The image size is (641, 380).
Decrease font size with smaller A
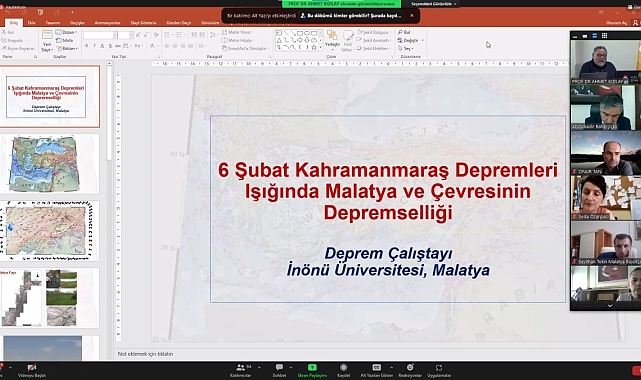pyautogui.click(x=146, y=36)
